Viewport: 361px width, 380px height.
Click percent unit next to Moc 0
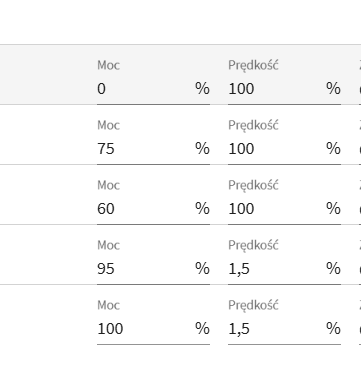[202, 89]
